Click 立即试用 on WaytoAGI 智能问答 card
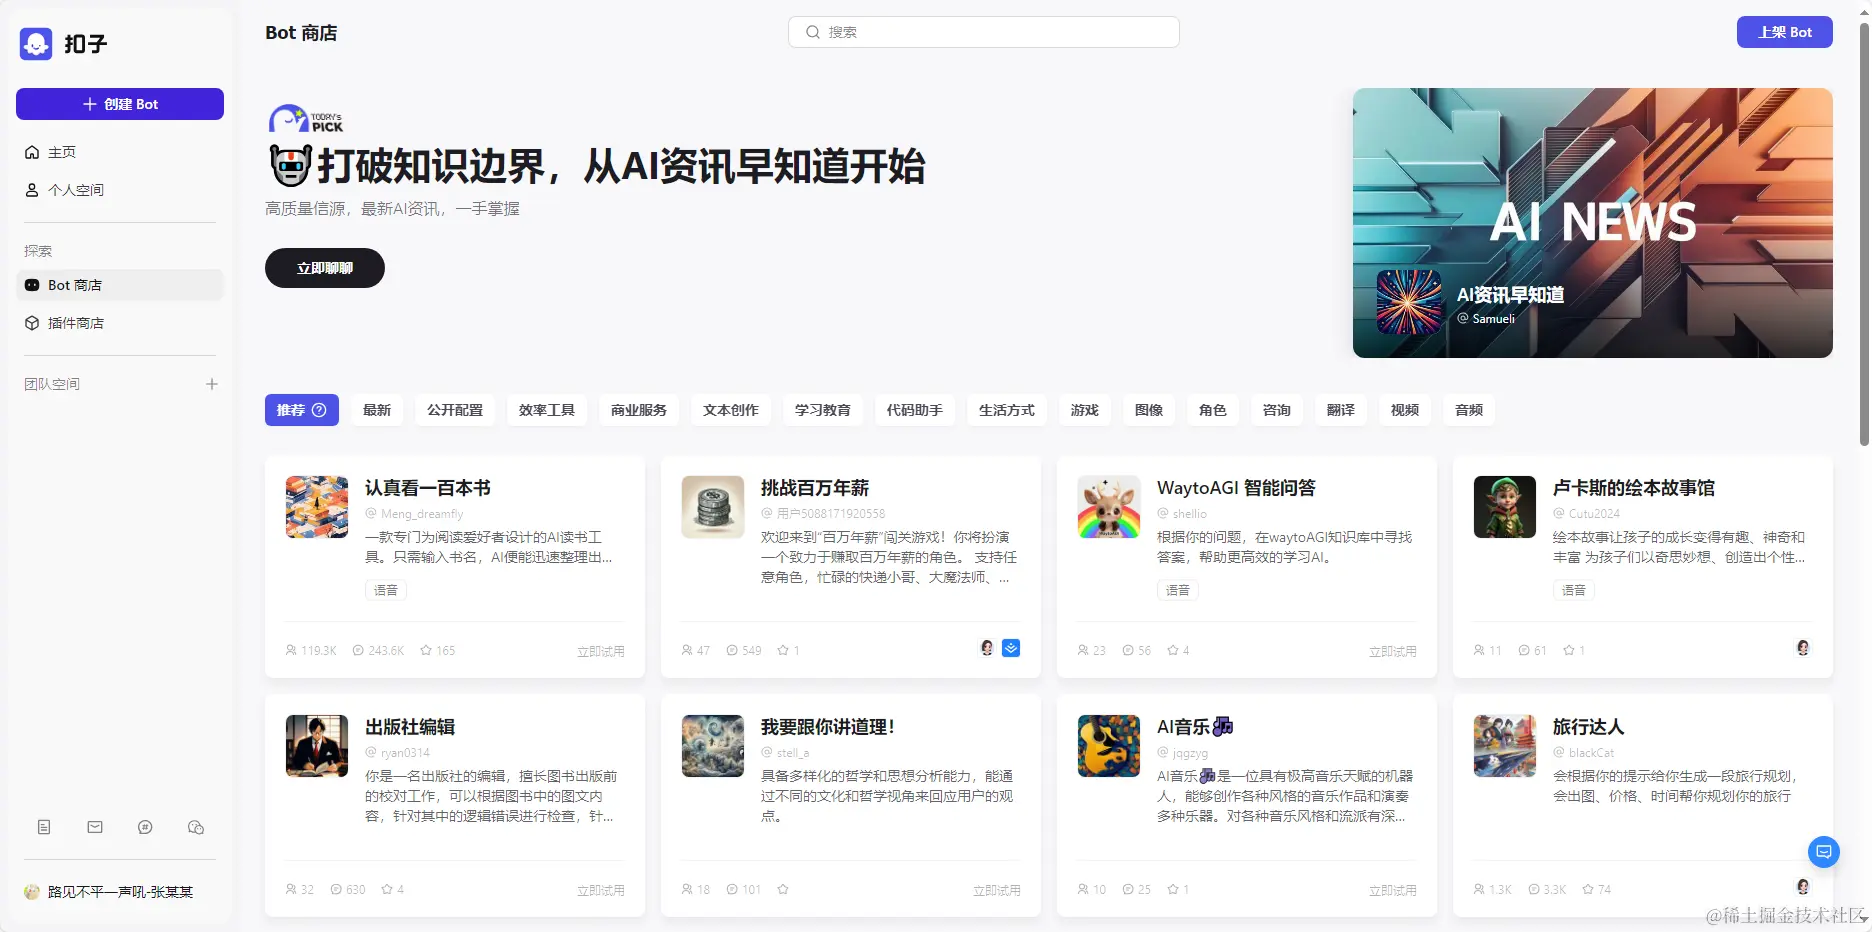This screenshot has height=932, width=1872. pos(1393,651)
